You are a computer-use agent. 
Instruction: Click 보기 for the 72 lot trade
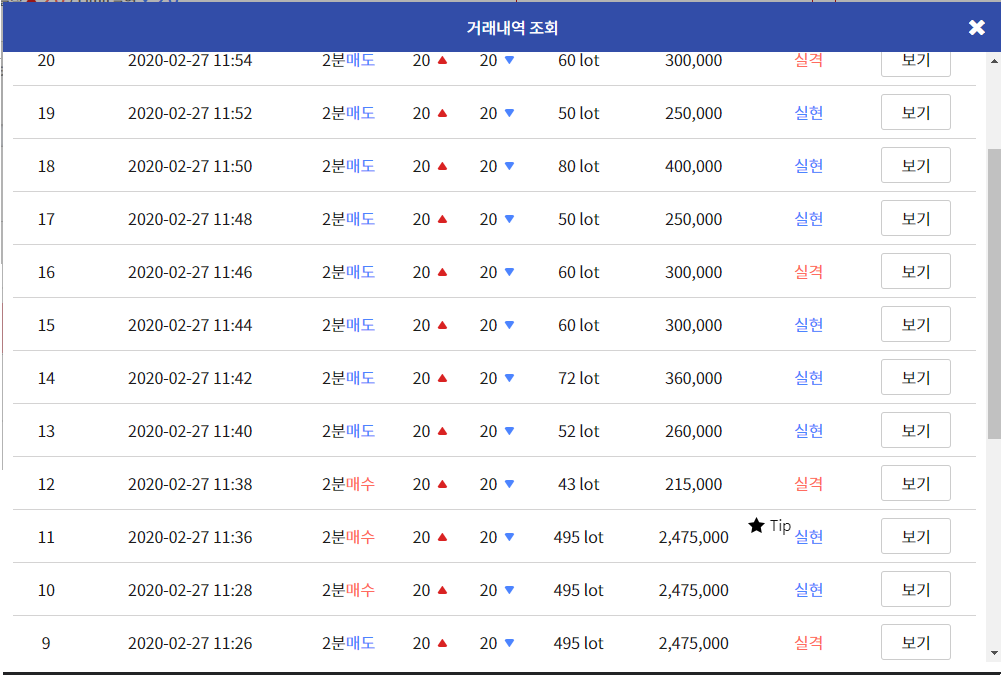(x=915, y=378)
